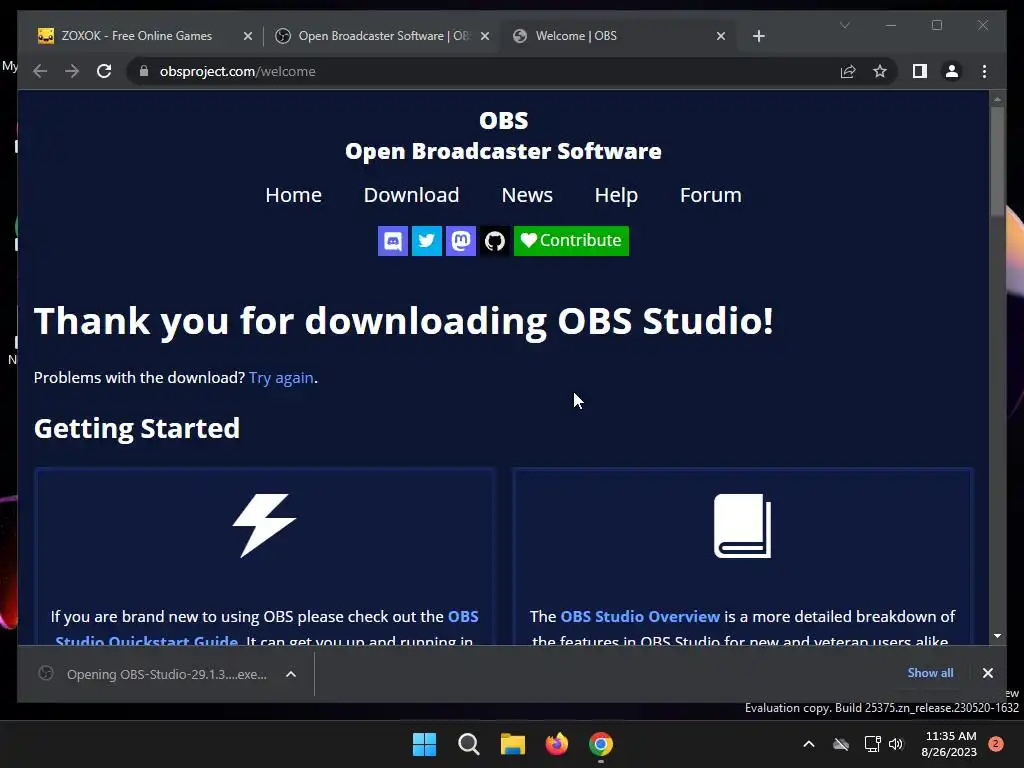Open the tab search dropdown arrow

coord(844,25)
